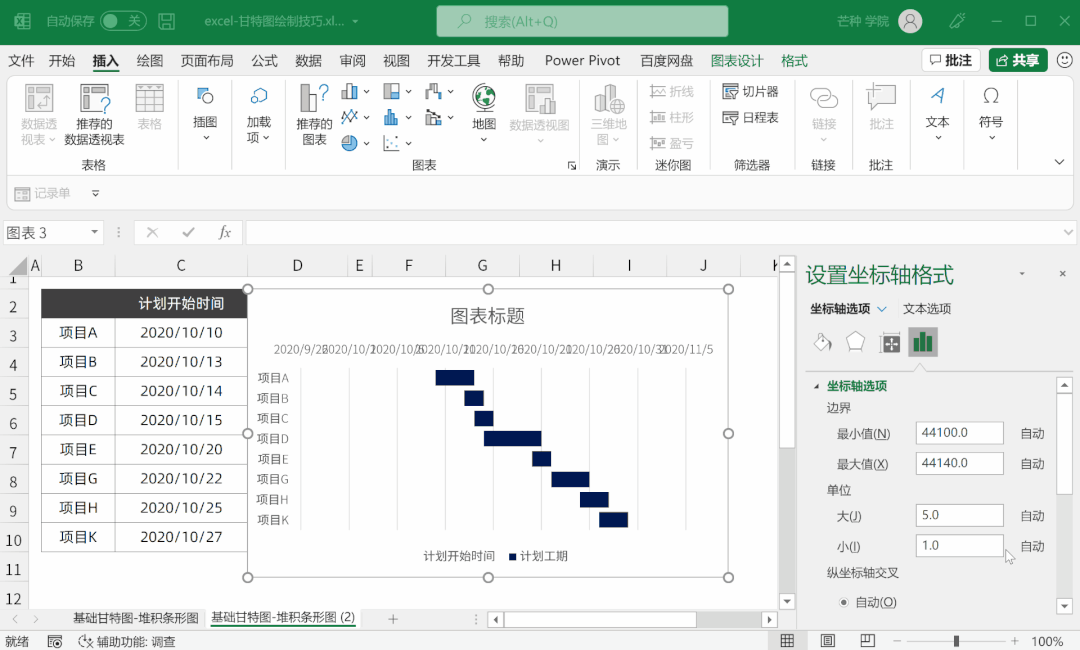1080x650 pixels.
Task: Insert Timeline (日程表)
Action: [751, 118]
